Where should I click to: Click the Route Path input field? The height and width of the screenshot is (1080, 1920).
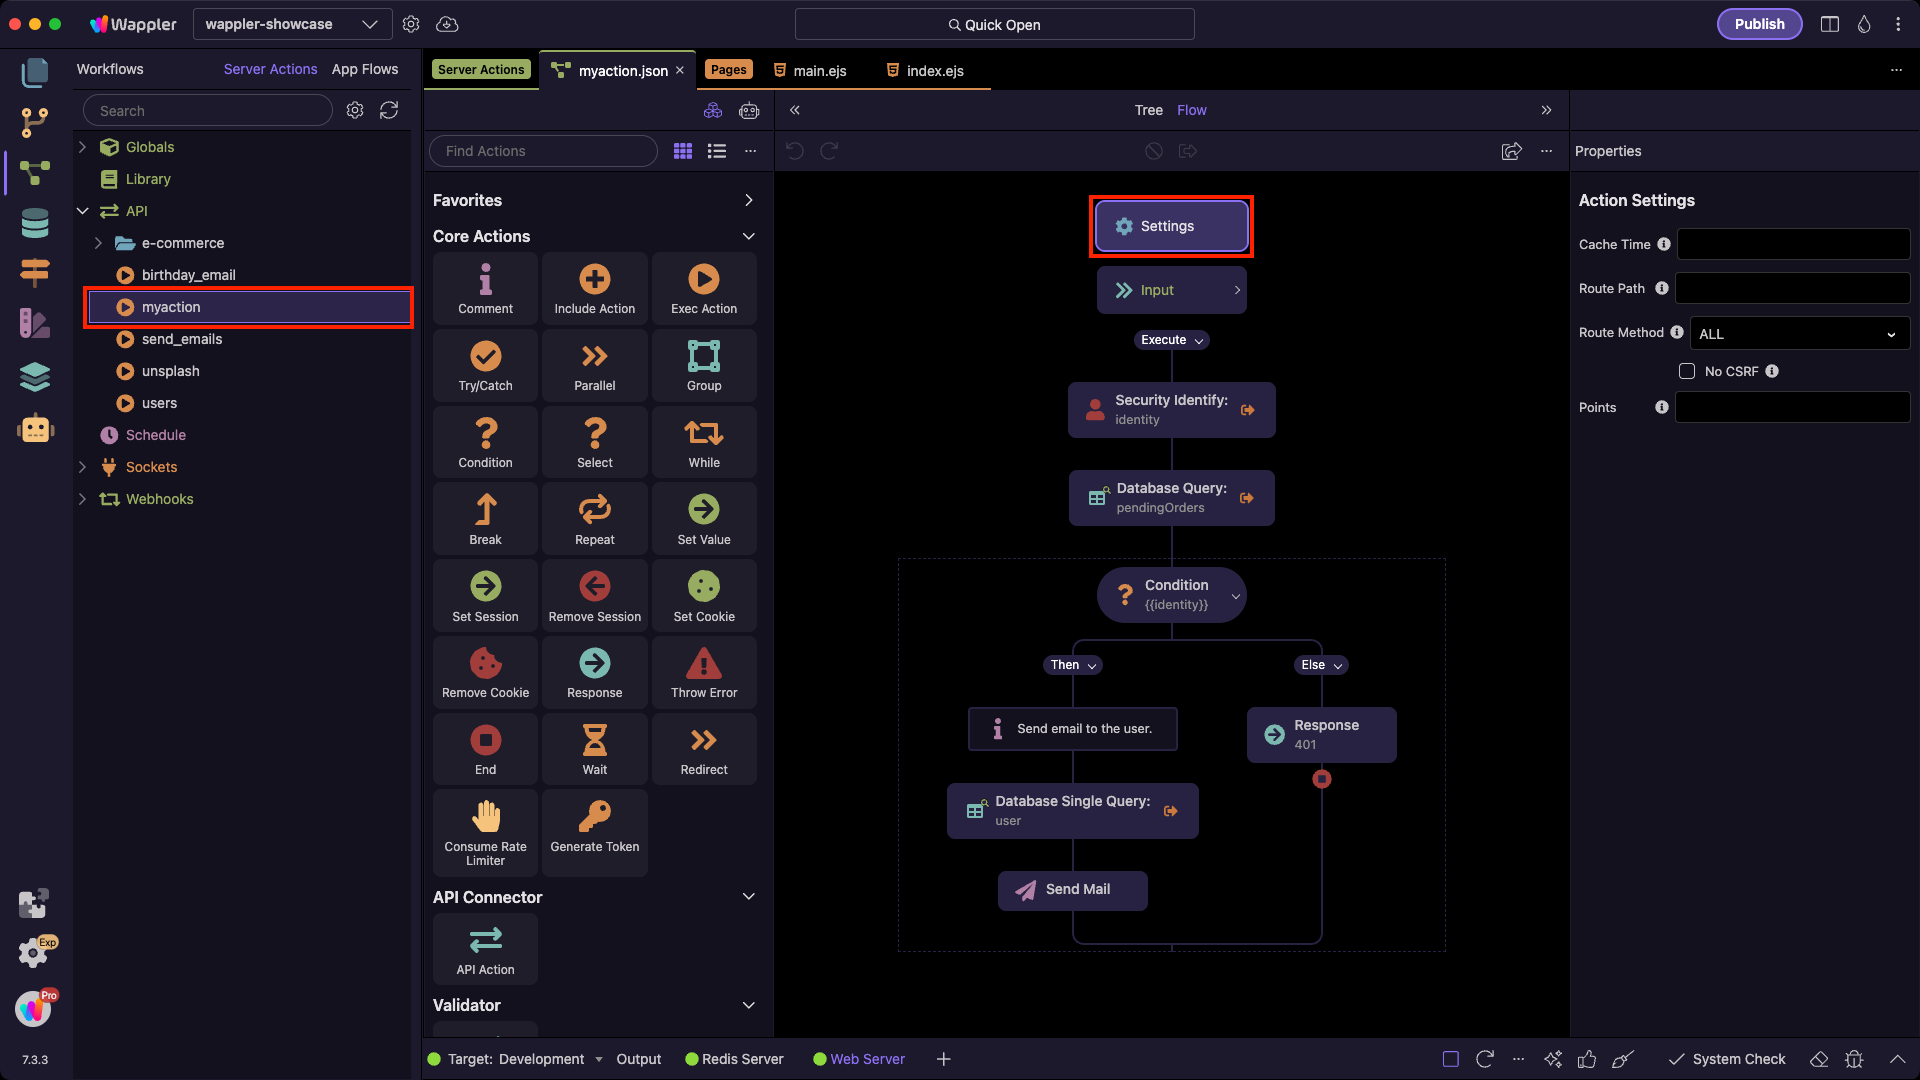[1792, 288]
